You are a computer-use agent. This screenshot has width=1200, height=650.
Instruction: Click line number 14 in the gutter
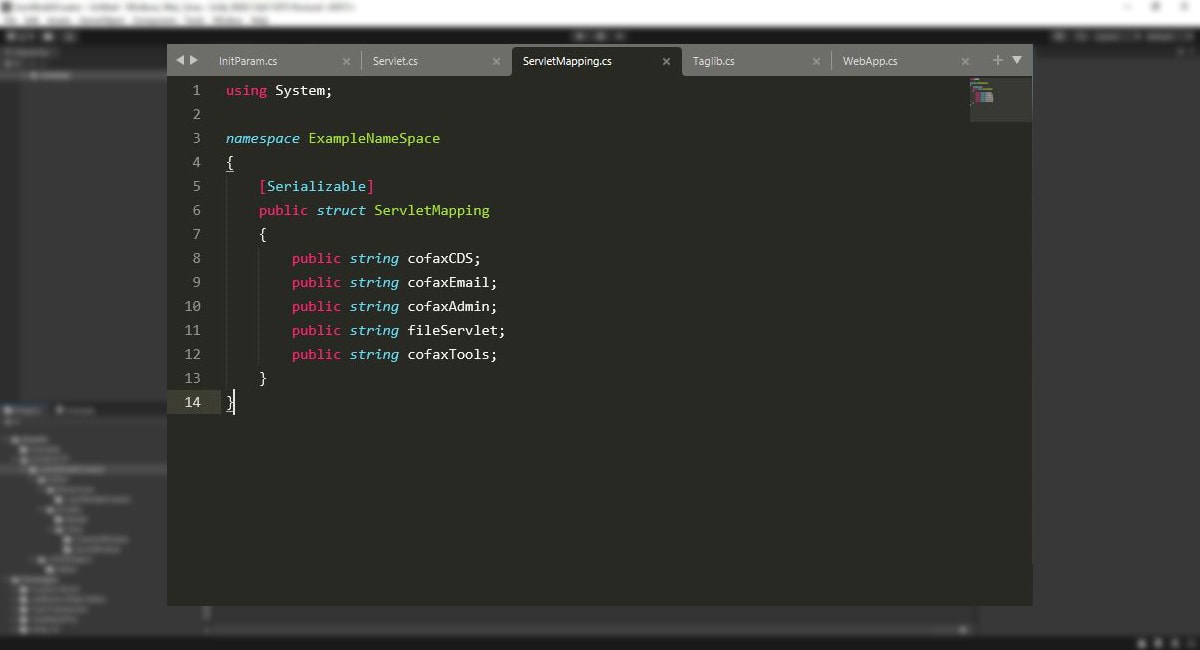tap(192, 402)
